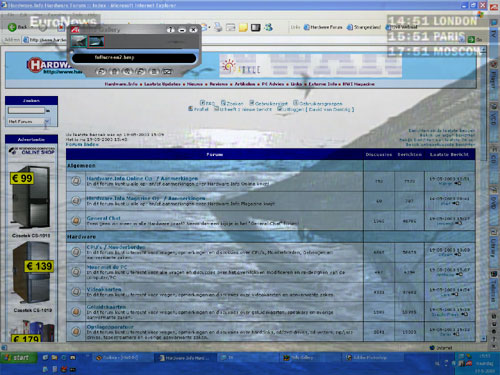This screenshot has height=375, width=500.
Task: Click the page vertical scrollbar down arrow
Action: click(x=484, y=339)
